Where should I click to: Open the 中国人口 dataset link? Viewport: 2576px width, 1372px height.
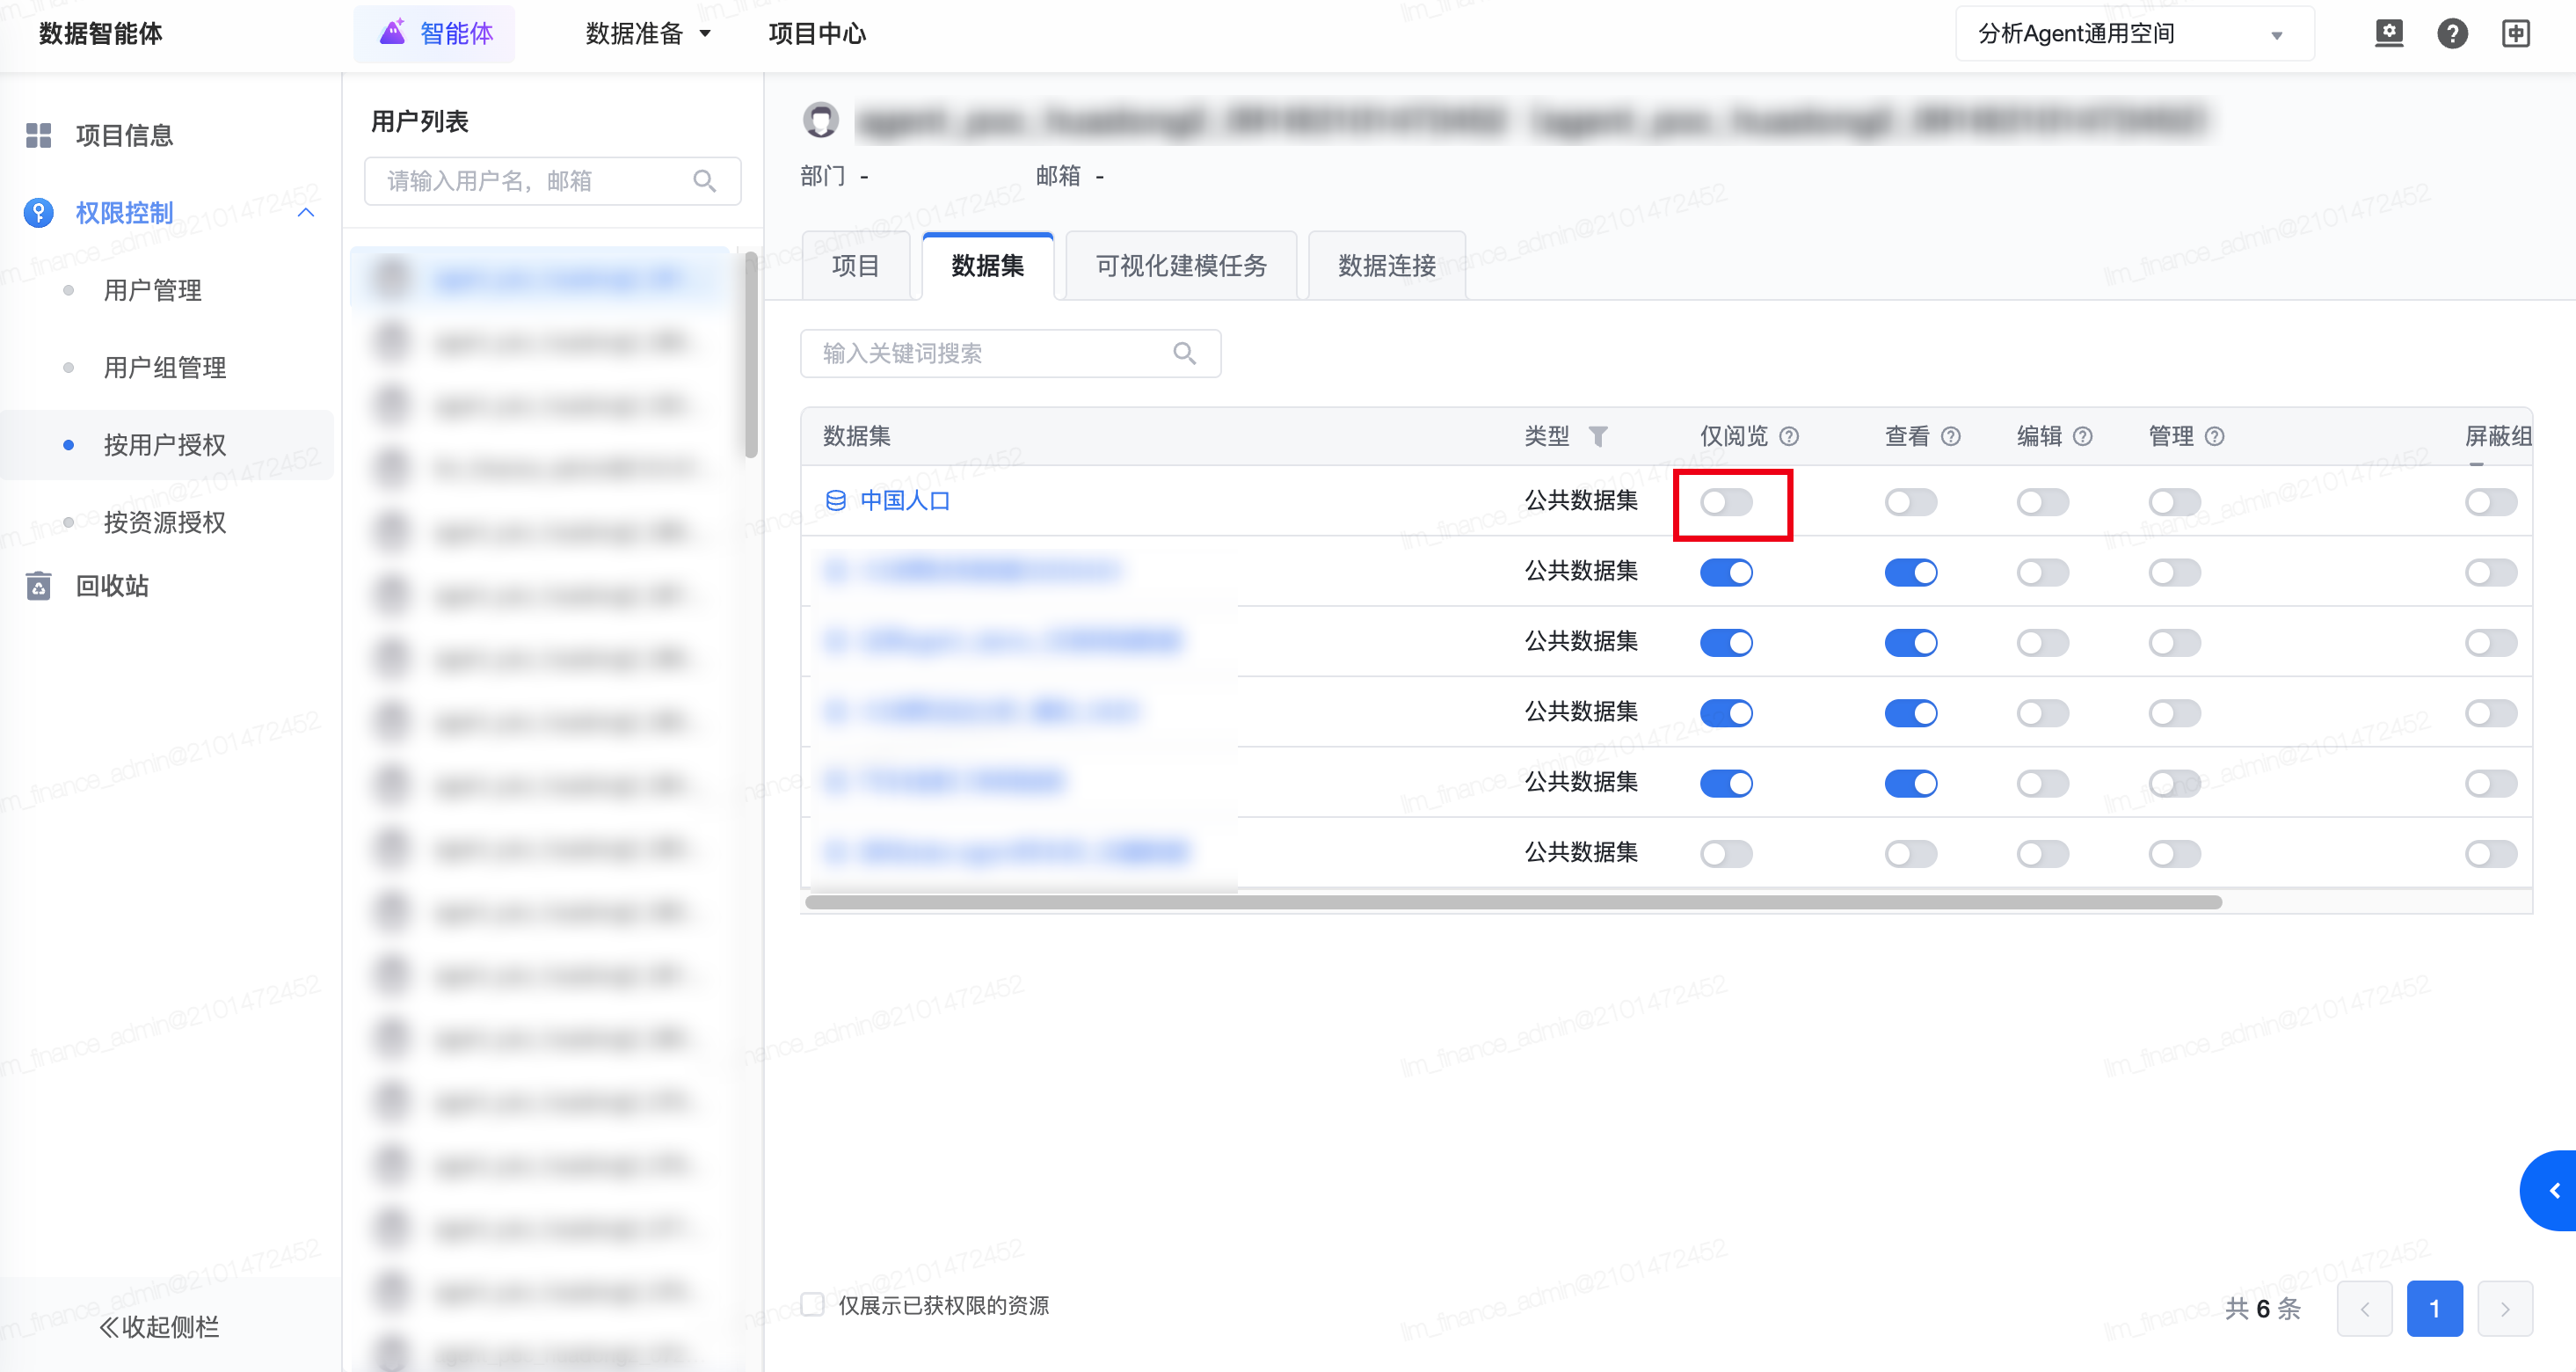pyautogui.click(x=905, y=500)
